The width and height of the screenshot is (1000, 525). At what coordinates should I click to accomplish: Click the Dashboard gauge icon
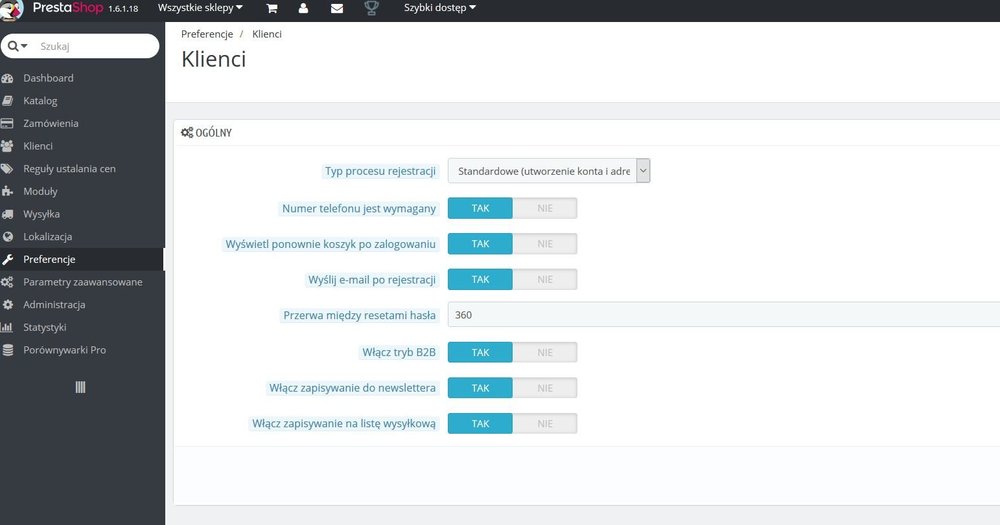point(8,78)
